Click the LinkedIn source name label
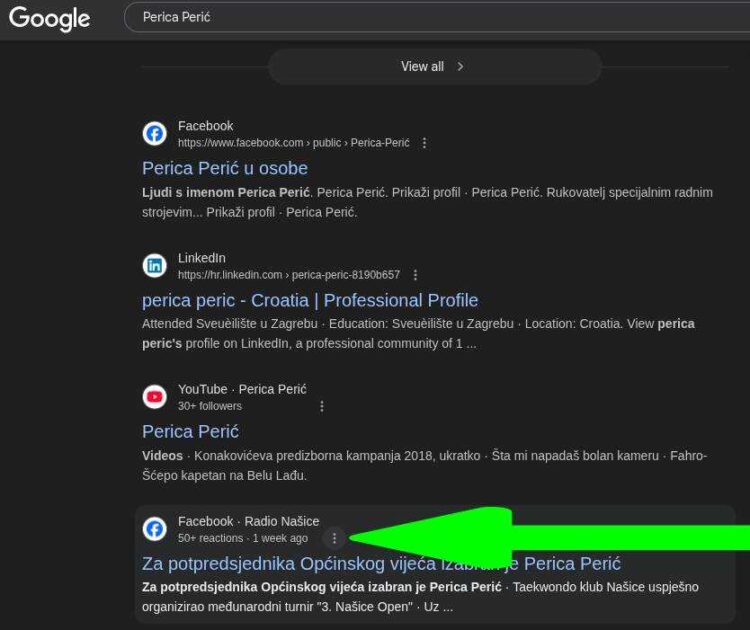 (201, 258)
